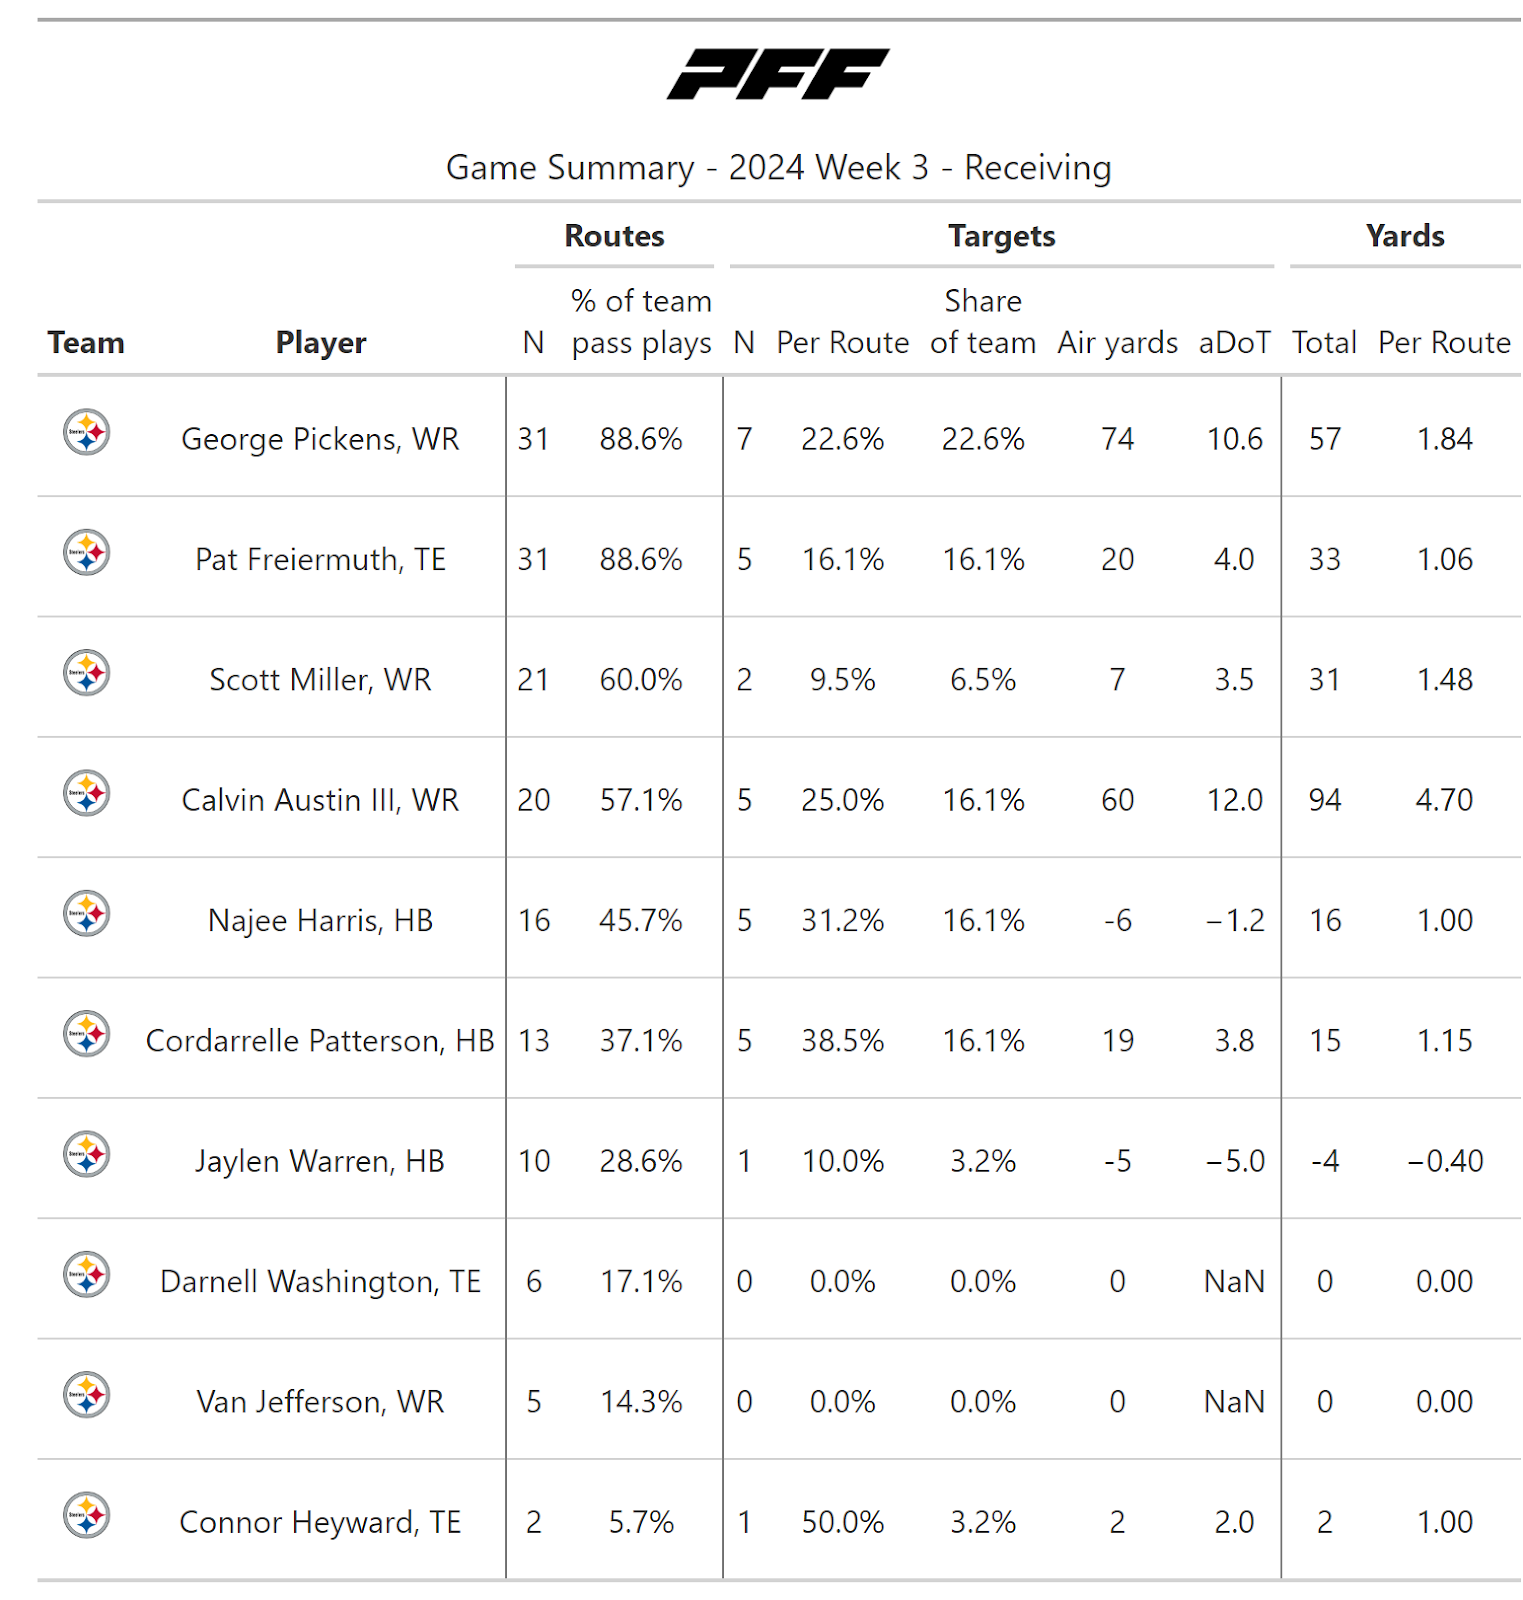1523x1600 pixels.
Task: Click Steelers logo beside Pat Freiermuth
Action: (87, 553)
